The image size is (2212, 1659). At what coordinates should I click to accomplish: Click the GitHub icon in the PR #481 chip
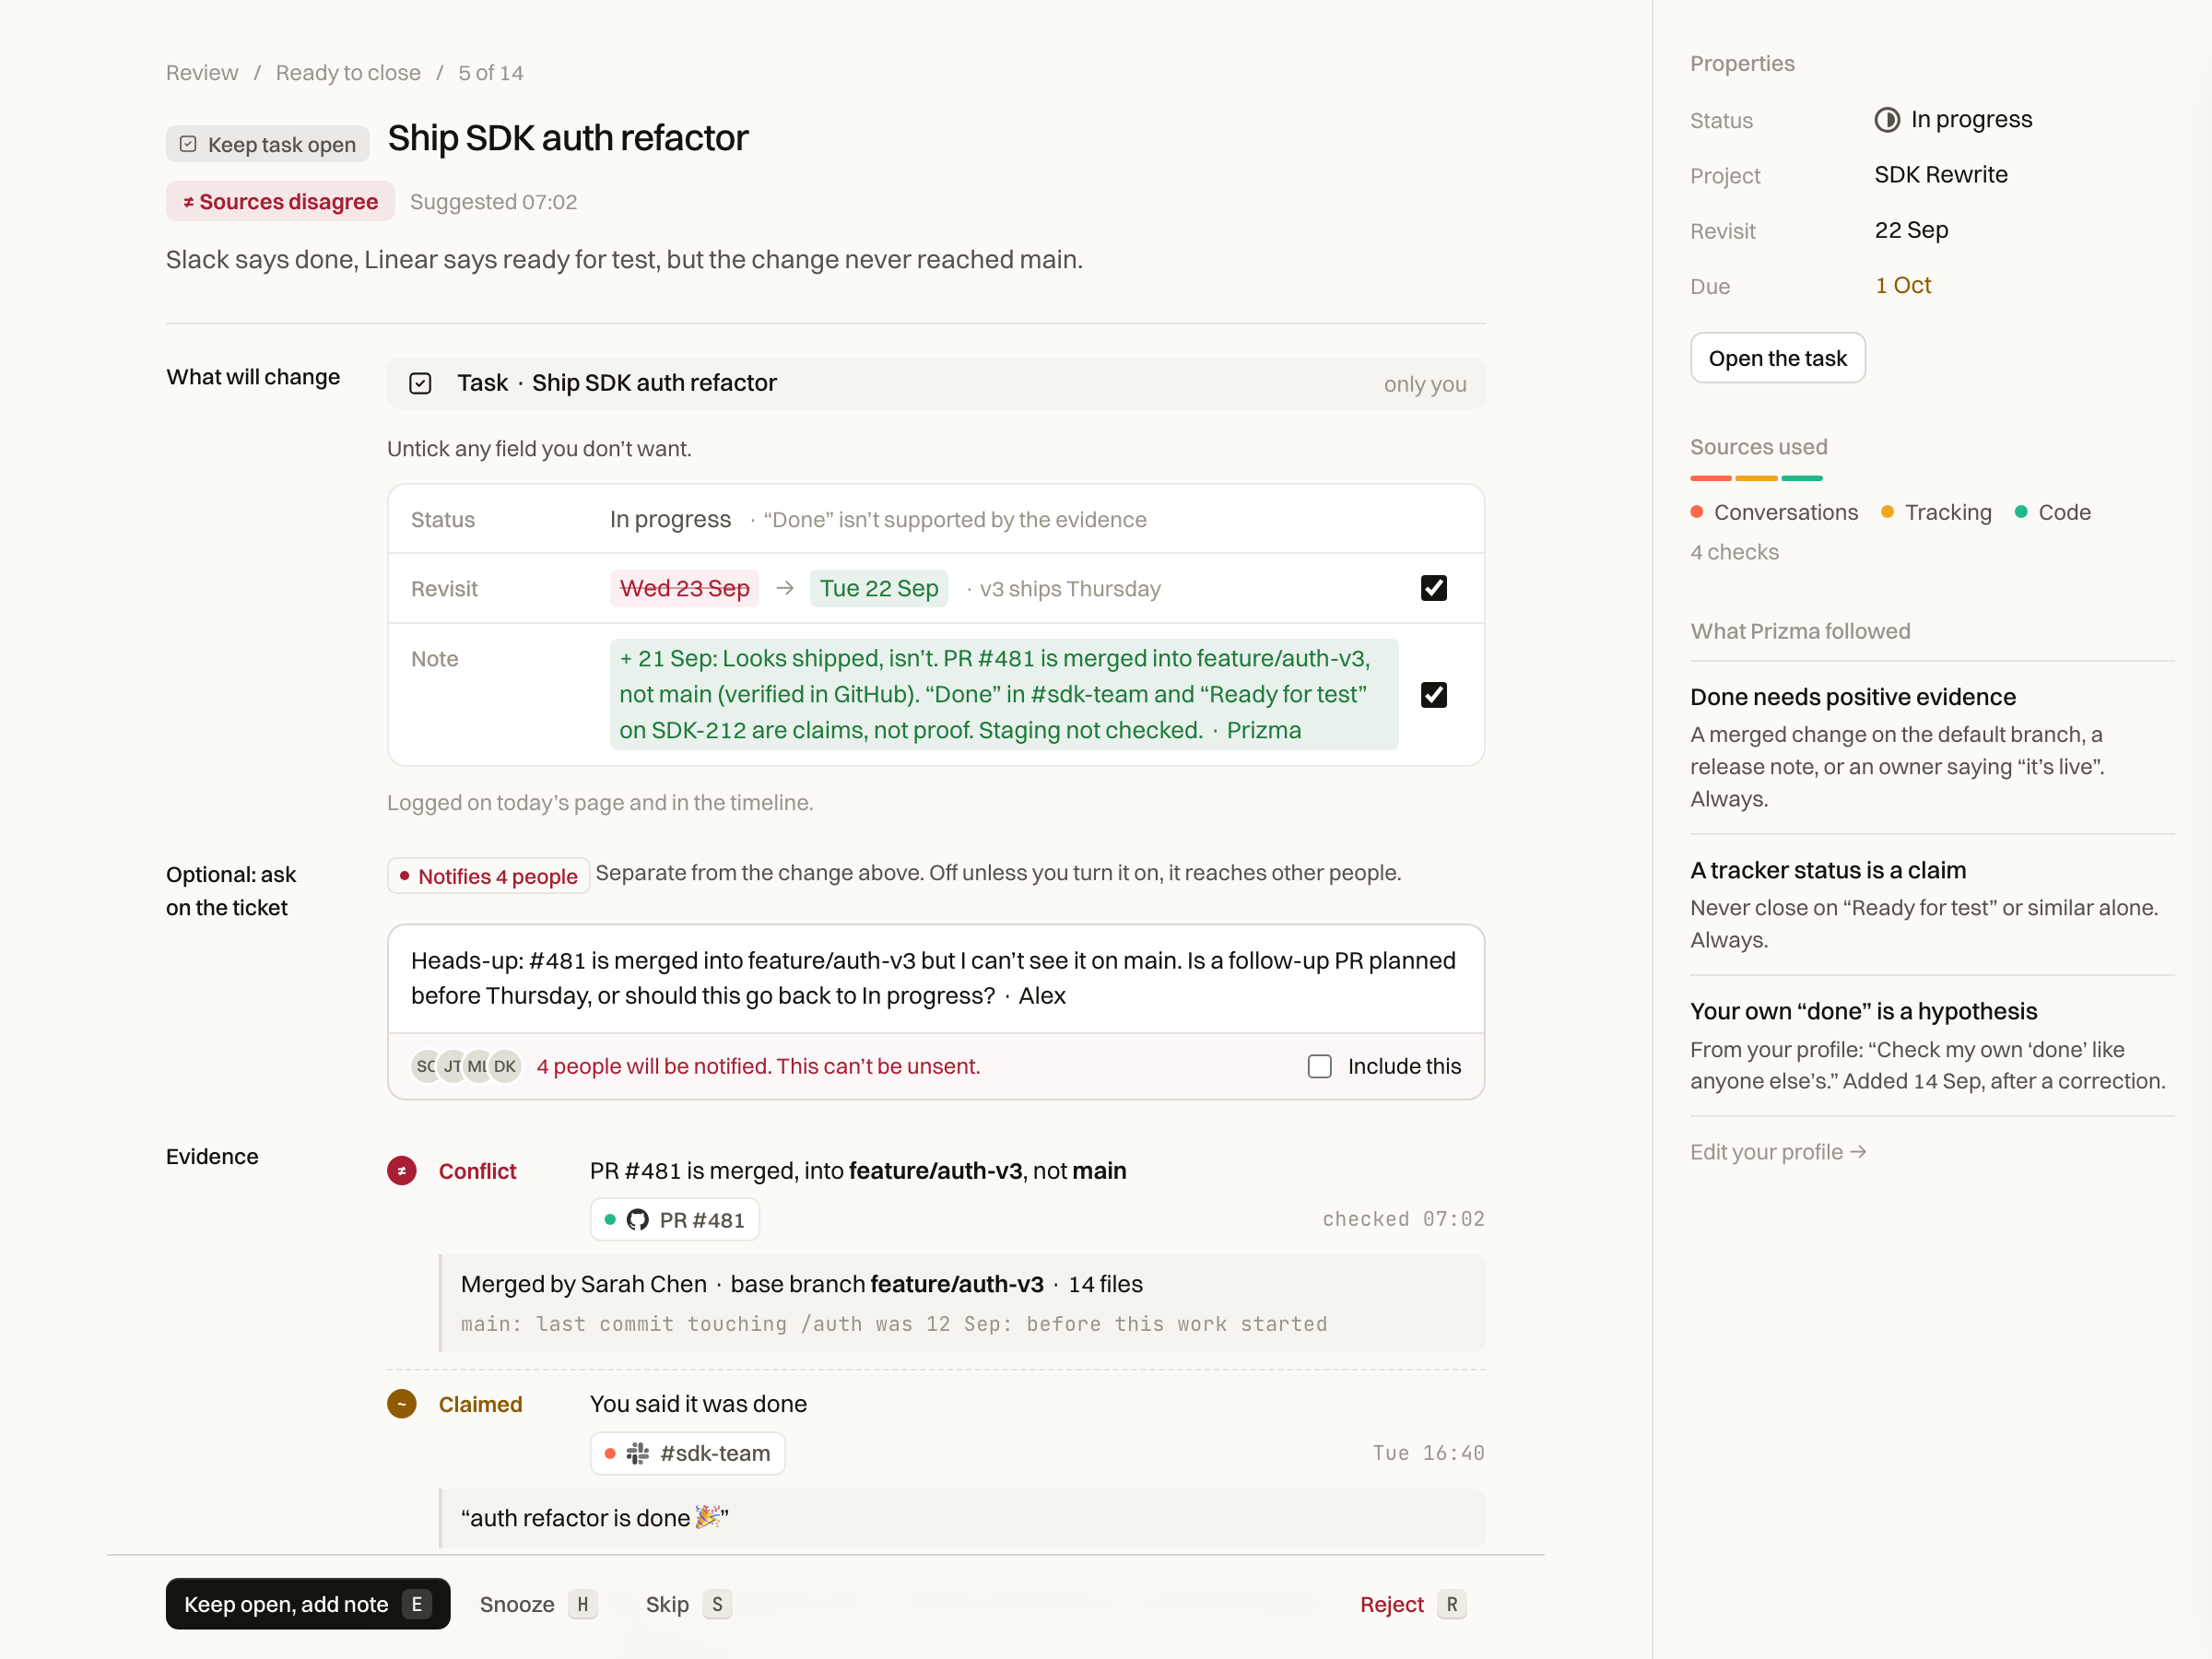click(x=637, y=1219)
